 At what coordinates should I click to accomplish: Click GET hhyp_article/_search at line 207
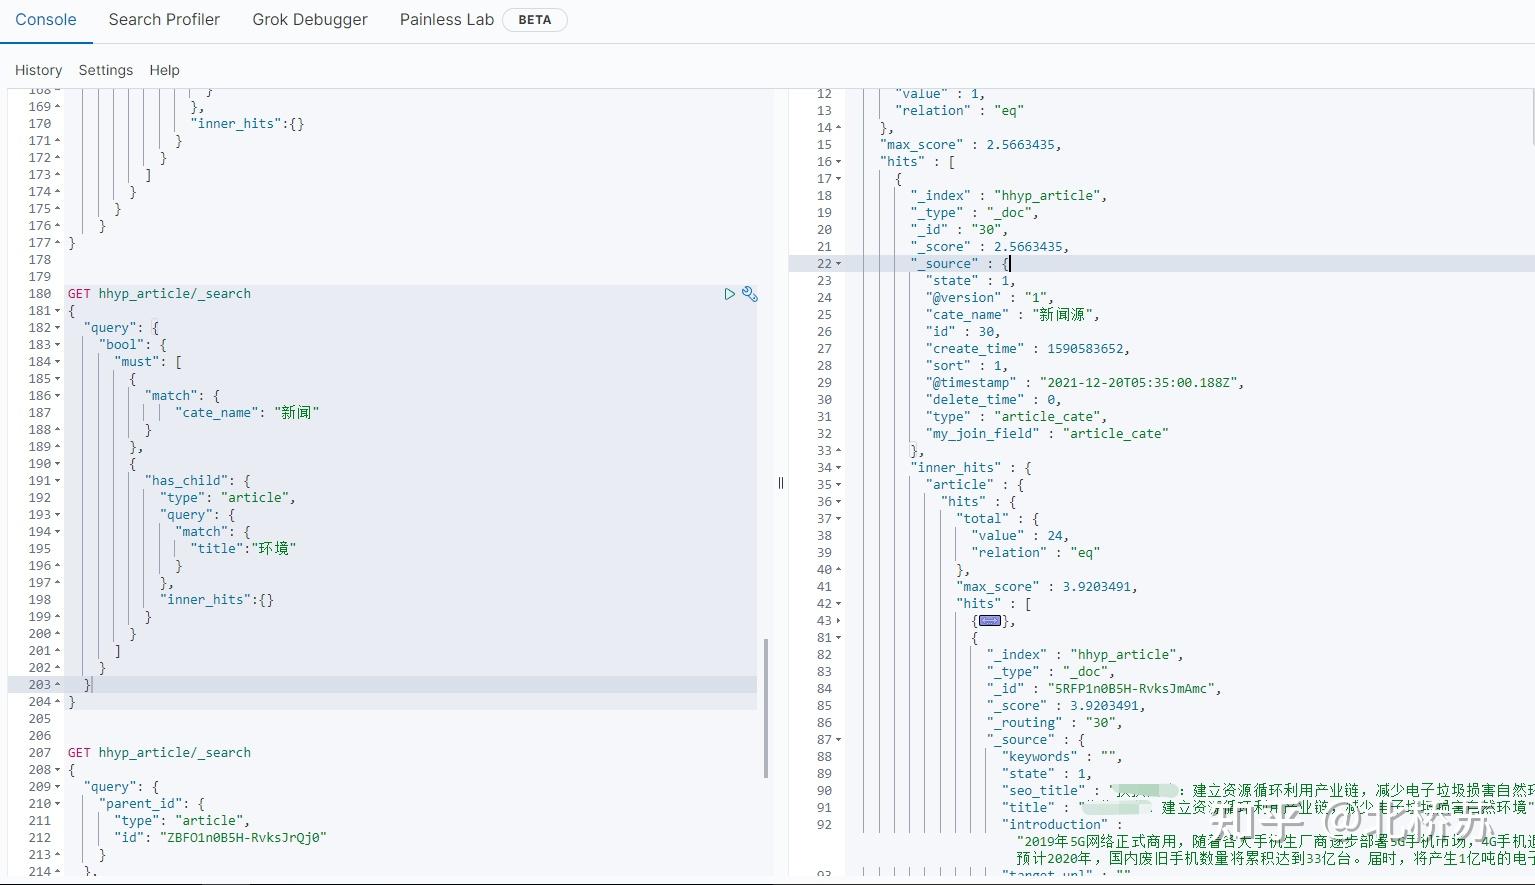[x=159, y=753]
